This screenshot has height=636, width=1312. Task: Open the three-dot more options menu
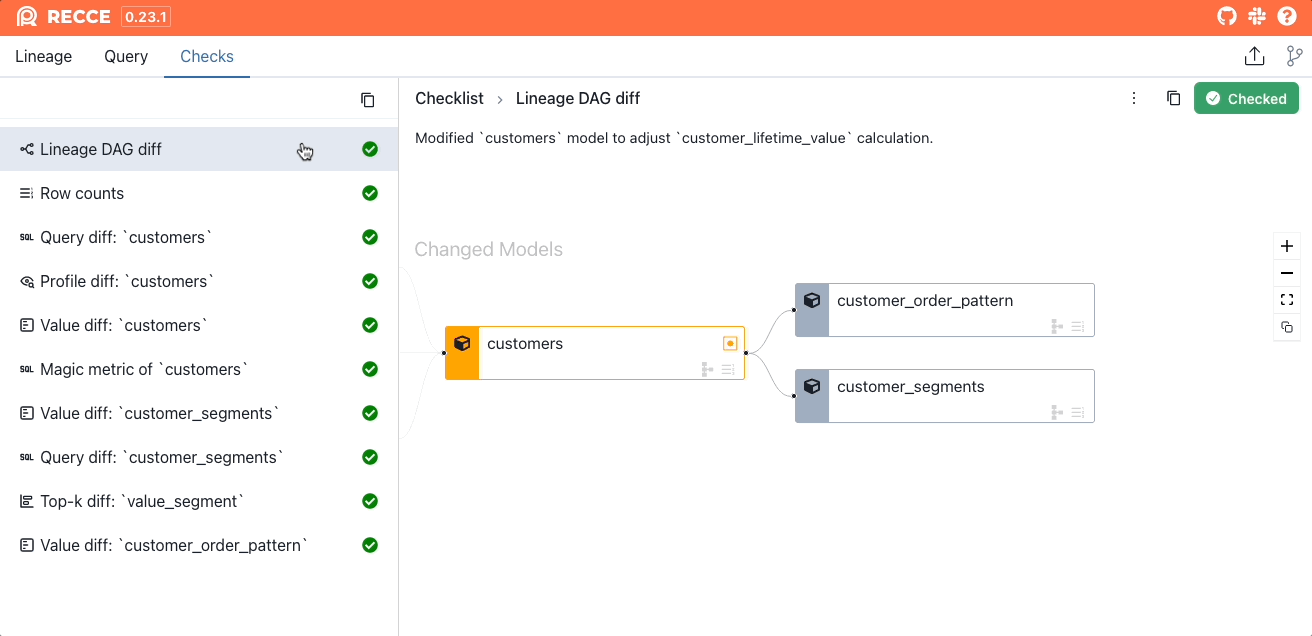[x=1134, y=99]
